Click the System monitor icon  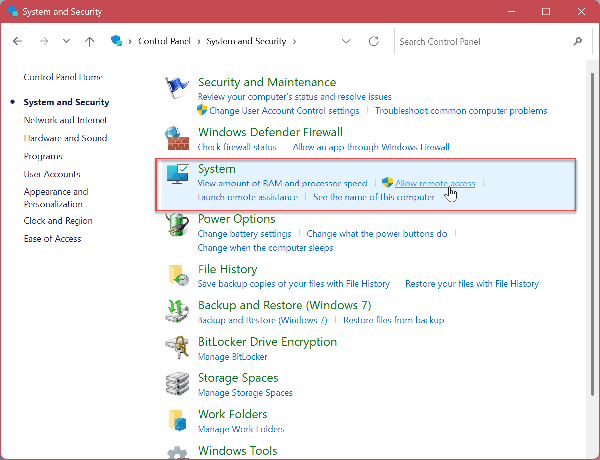(x=177, y=178)
